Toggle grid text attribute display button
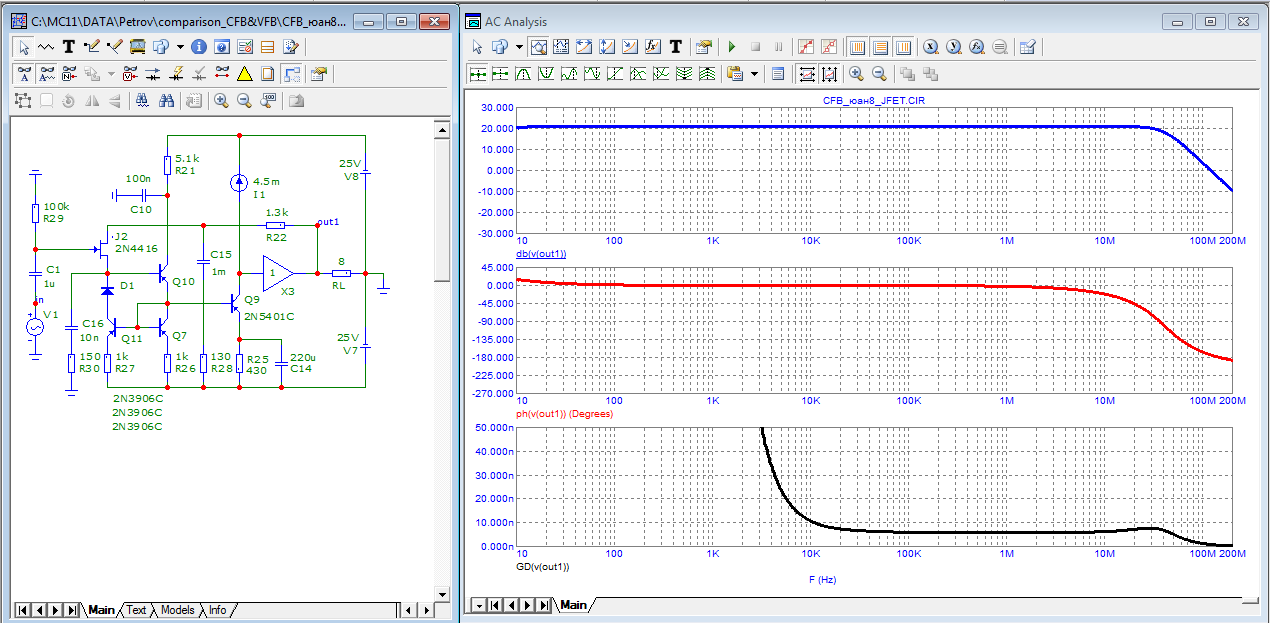This screenshot has height=623, width=1270. [x=46, y=73]
